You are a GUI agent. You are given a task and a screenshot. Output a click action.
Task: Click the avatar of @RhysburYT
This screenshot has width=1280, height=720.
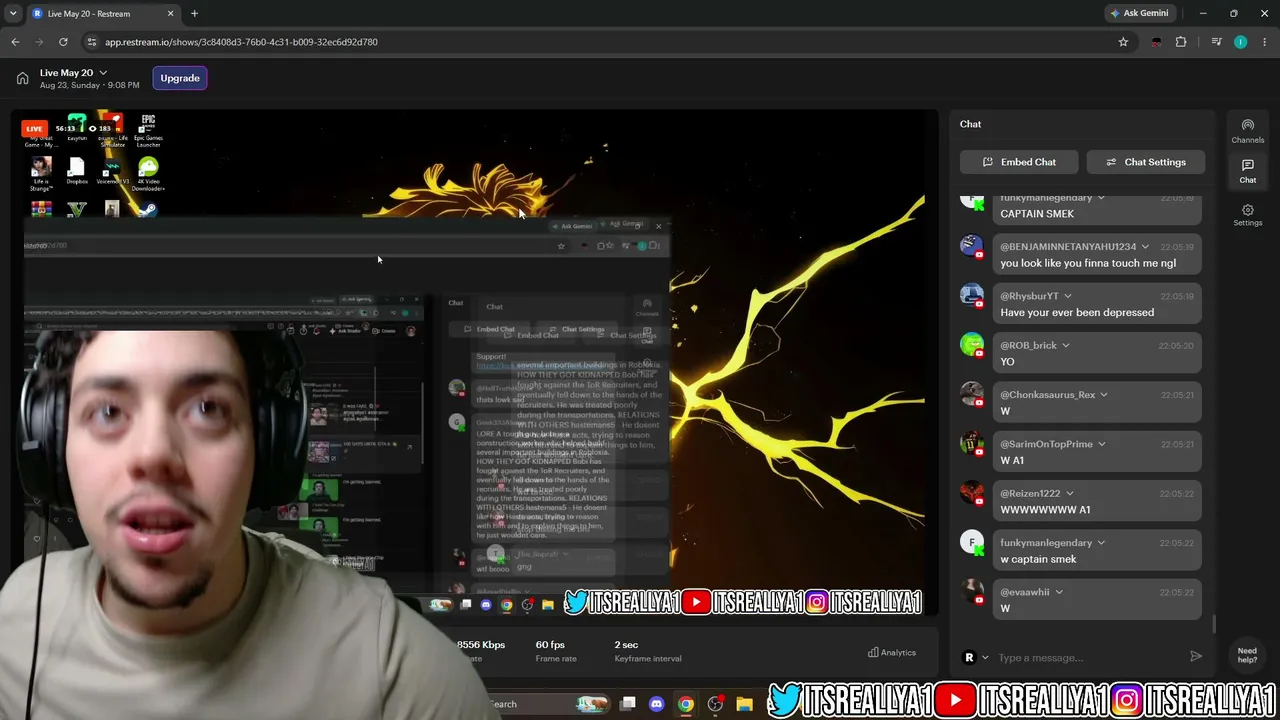pyautogui.click(x=972, y=296)
